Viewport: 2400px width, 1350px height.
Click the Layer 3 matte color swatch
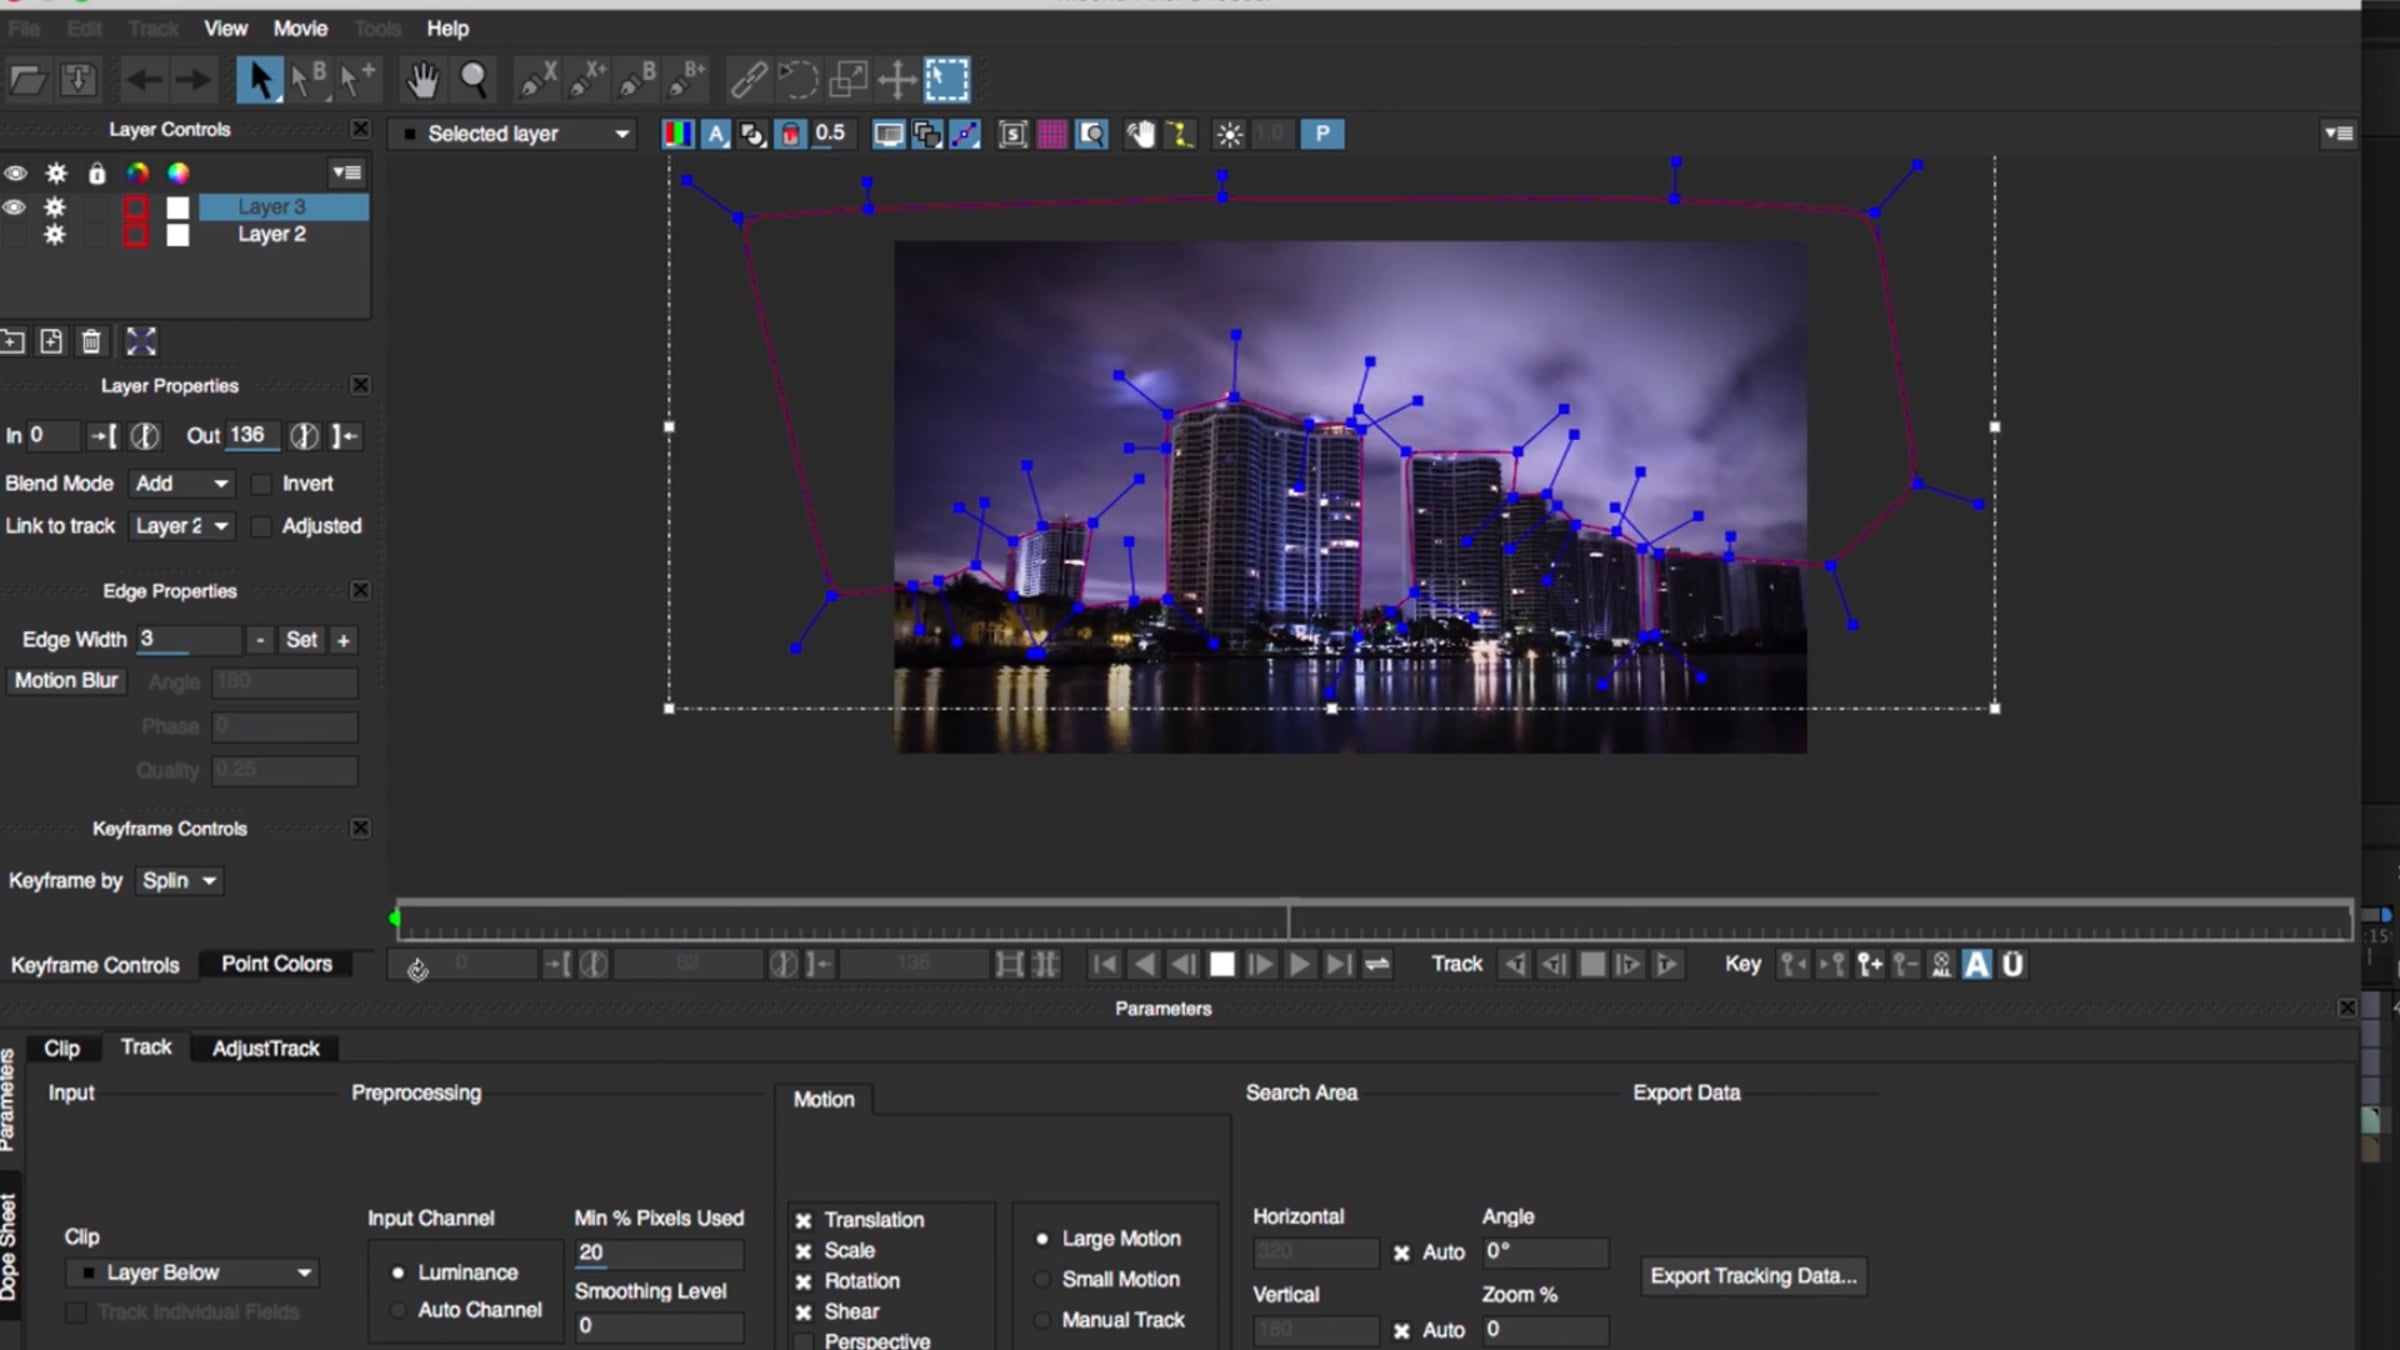(x=177, y=207)
